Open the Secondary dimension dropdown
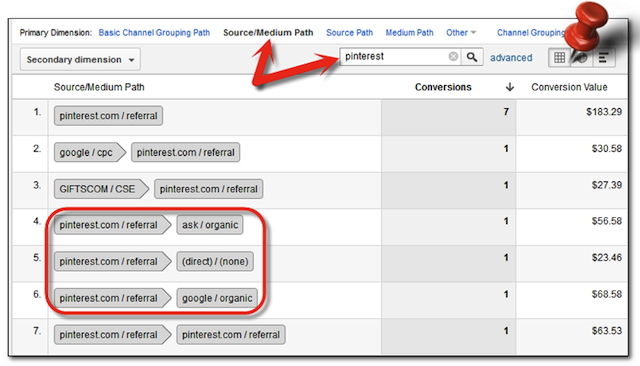Viewport: 640px width, 366px height. click(x=80, y=60)
